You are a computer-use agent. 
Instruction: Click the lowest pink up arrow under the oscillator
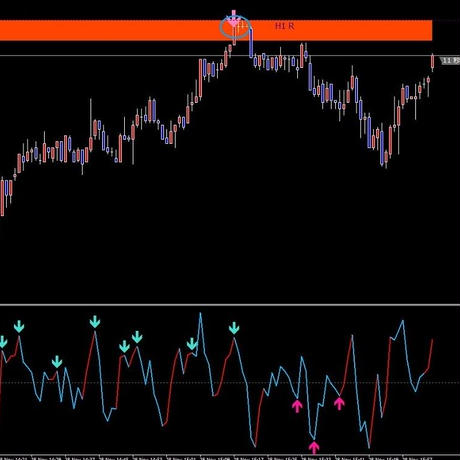[x=314, y=448]
